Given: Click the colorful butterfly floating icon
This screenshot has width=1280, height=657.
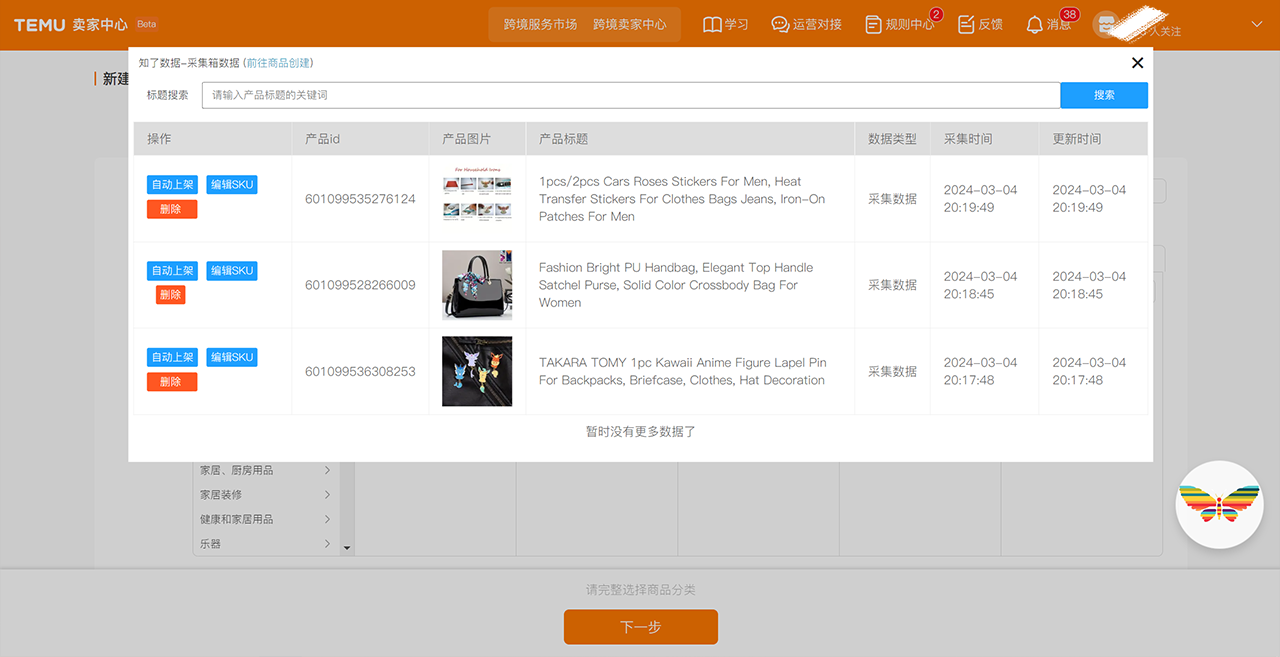Looking at the screenshot, I should (x=1219, y=504).
